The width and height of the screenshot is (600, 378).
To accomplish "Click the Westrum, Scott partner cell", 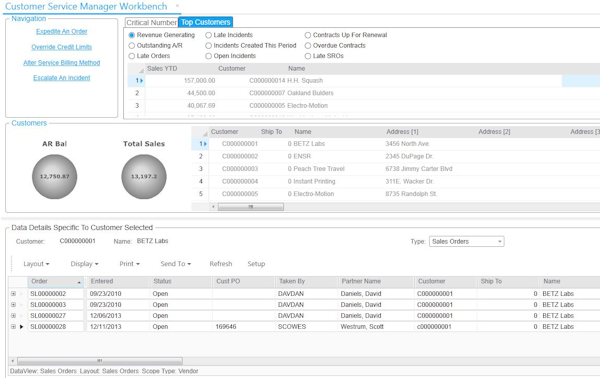I will [376, 327].
